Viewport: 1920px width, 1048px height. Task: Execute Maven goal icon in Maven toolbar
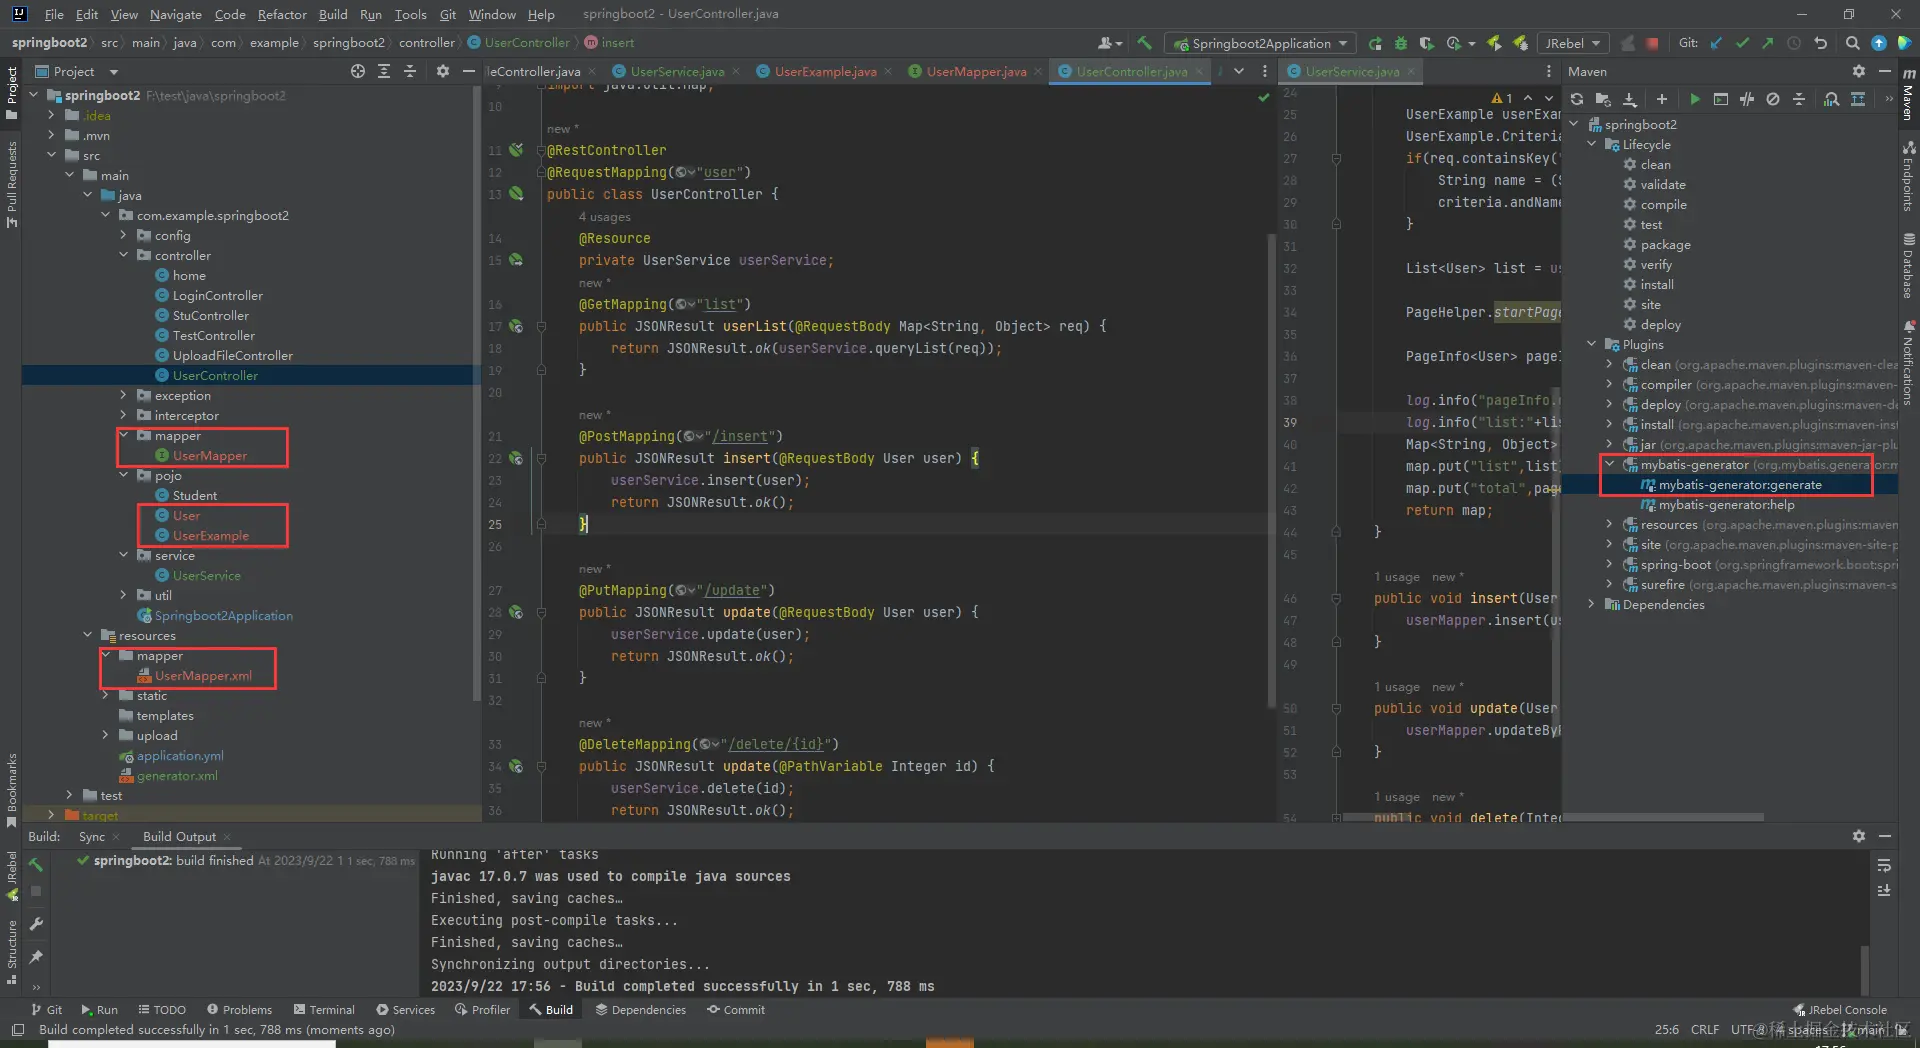pos(1721,99)
